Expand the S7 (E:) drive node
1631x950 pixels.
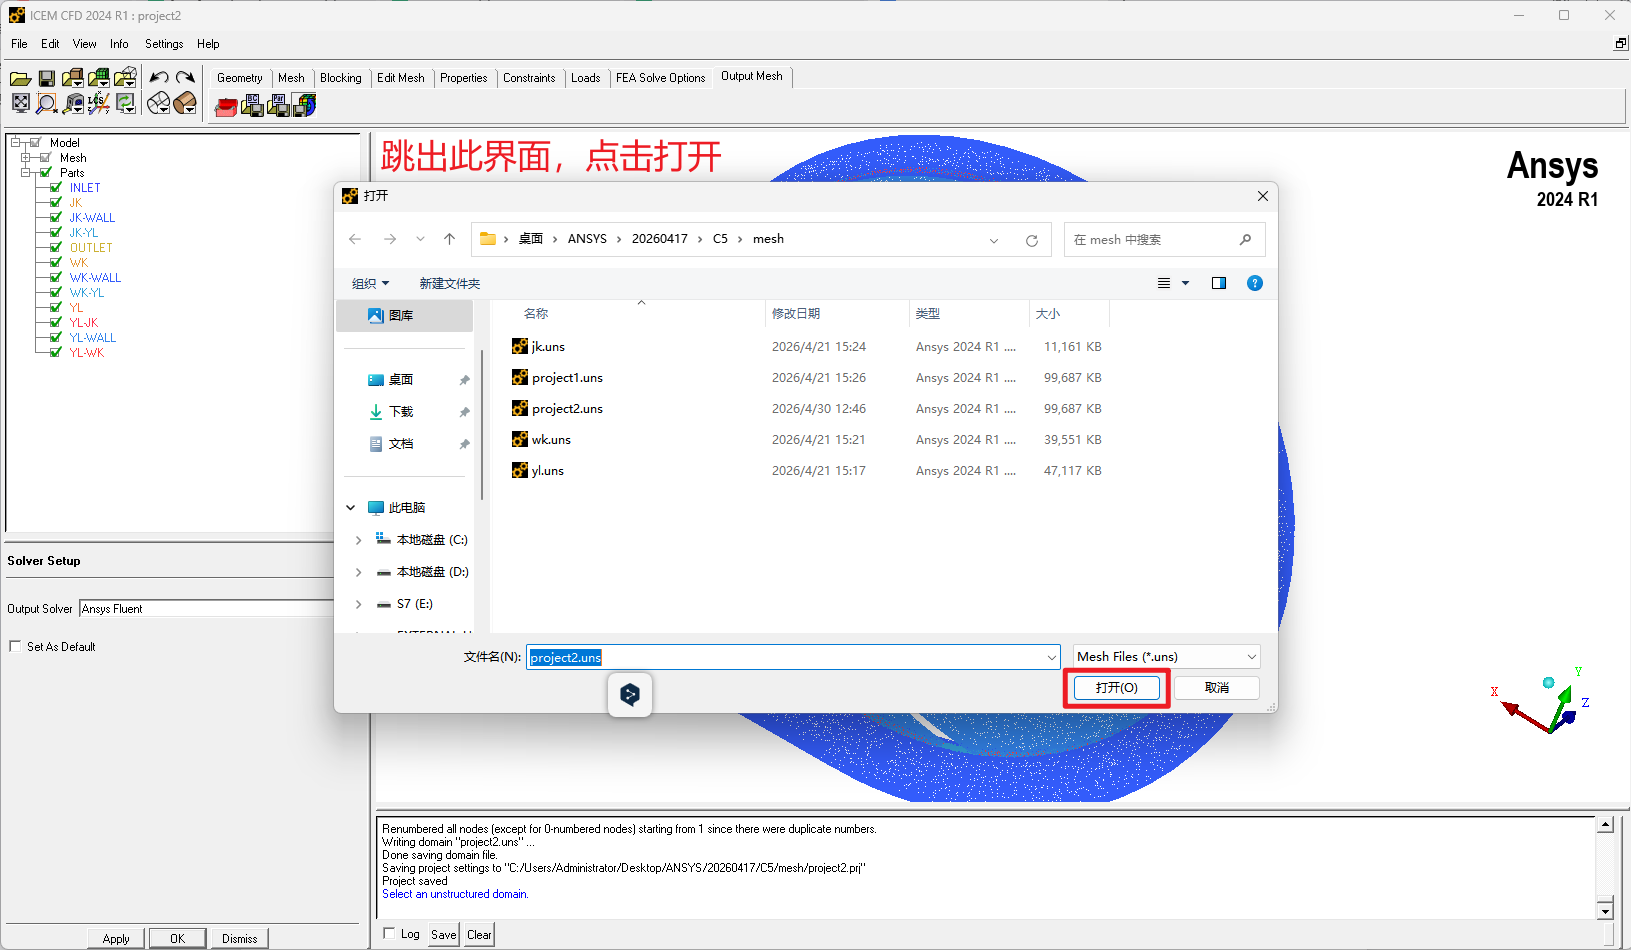click(359, 604)
